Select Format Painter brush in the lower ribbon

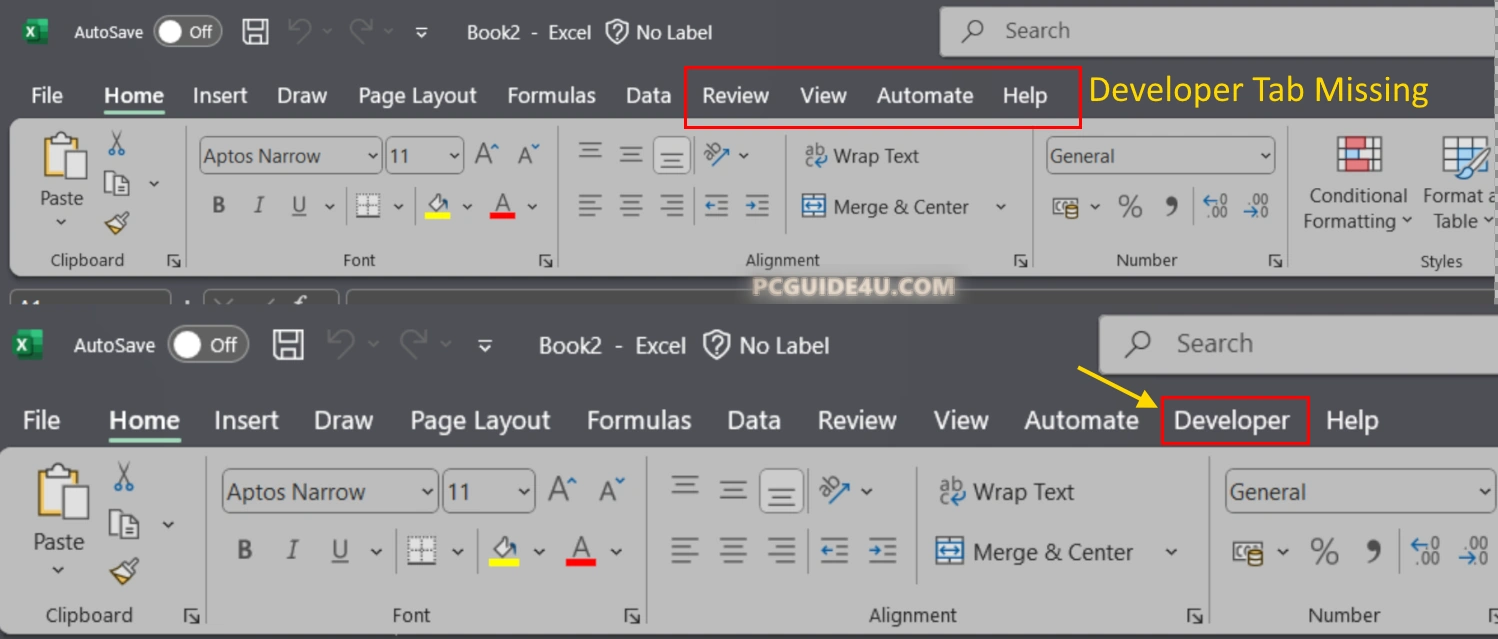(x=123, y=571)
